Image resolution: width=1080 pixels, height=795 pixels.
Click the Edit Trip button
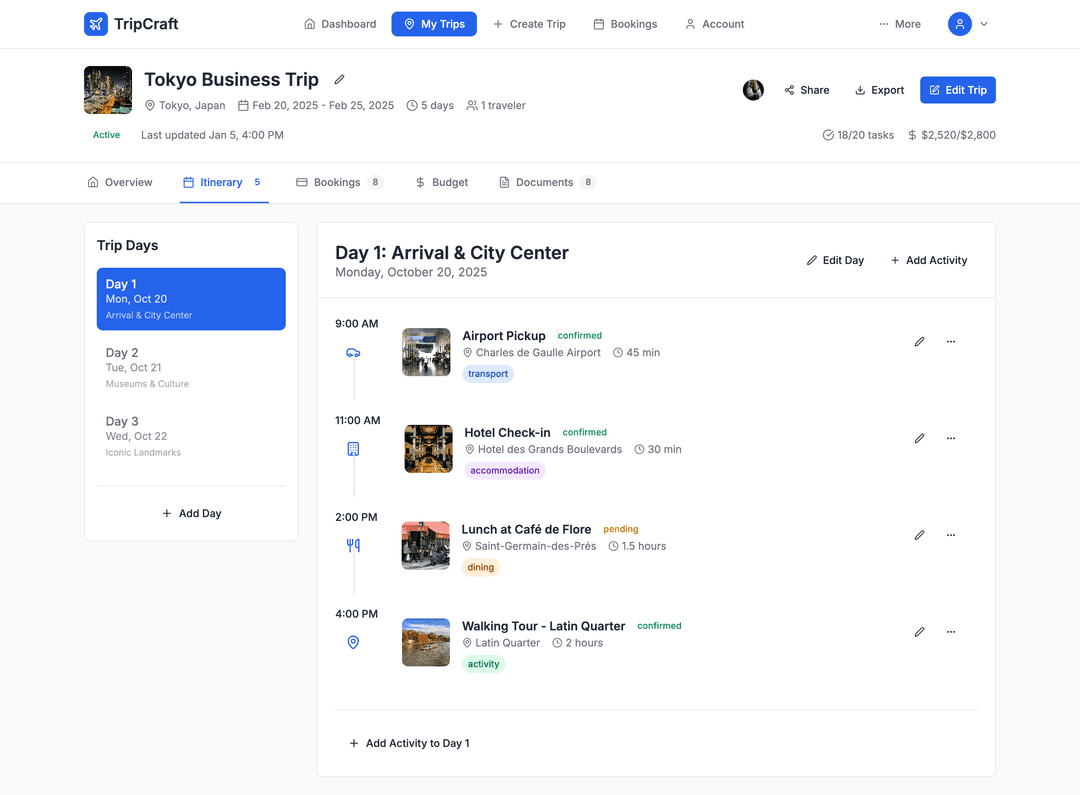click(957, 90)
